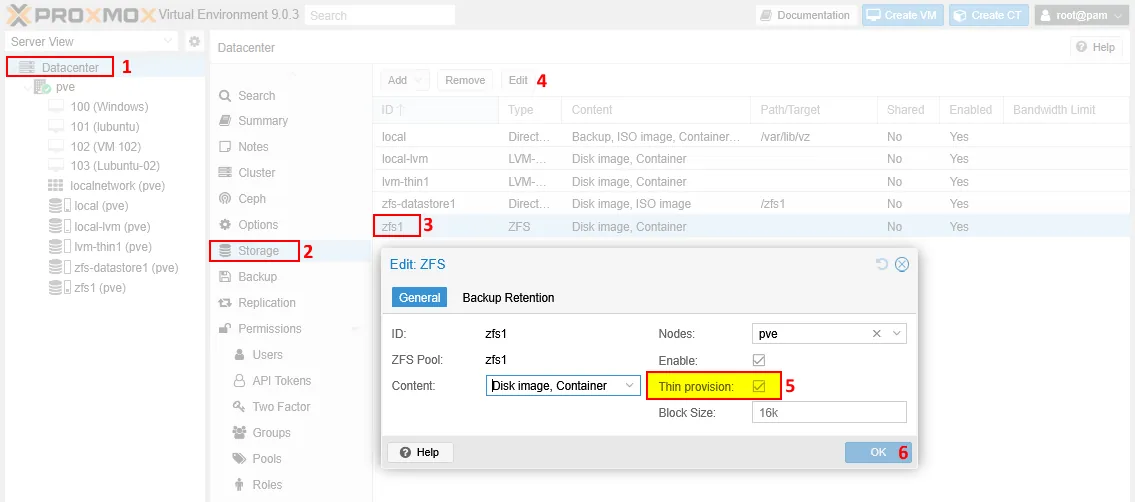The image size is (1135, 502).
Task: Click the Create VM button
Action: (x=903, y=15)
